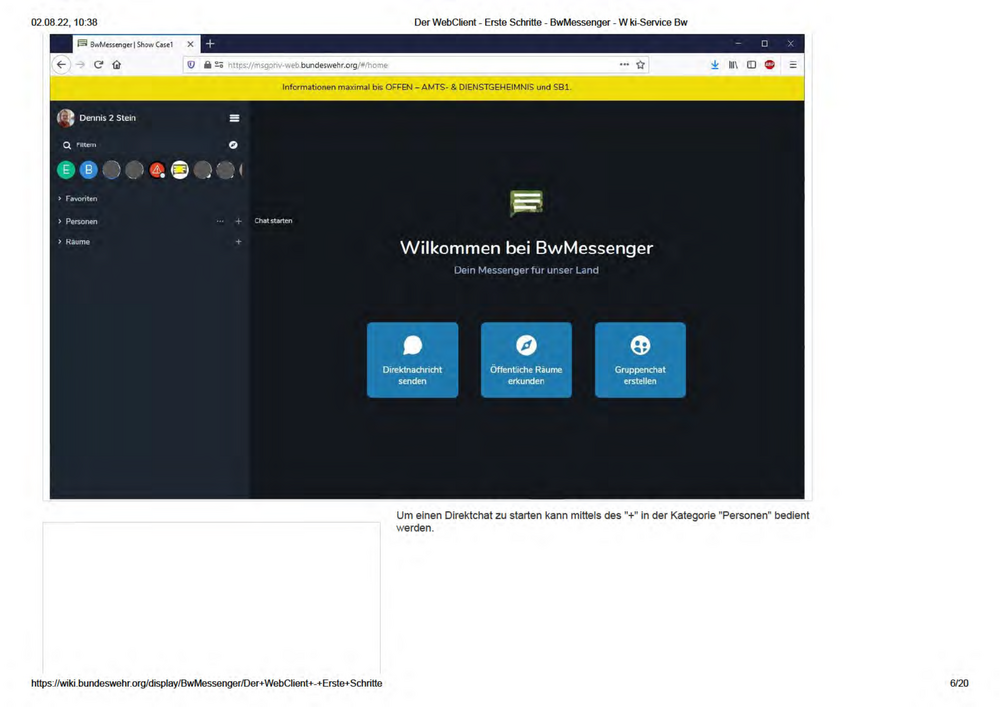Select the red warning notification avatar
Screen dimensions: 1000x707
(x=157, y=170)
